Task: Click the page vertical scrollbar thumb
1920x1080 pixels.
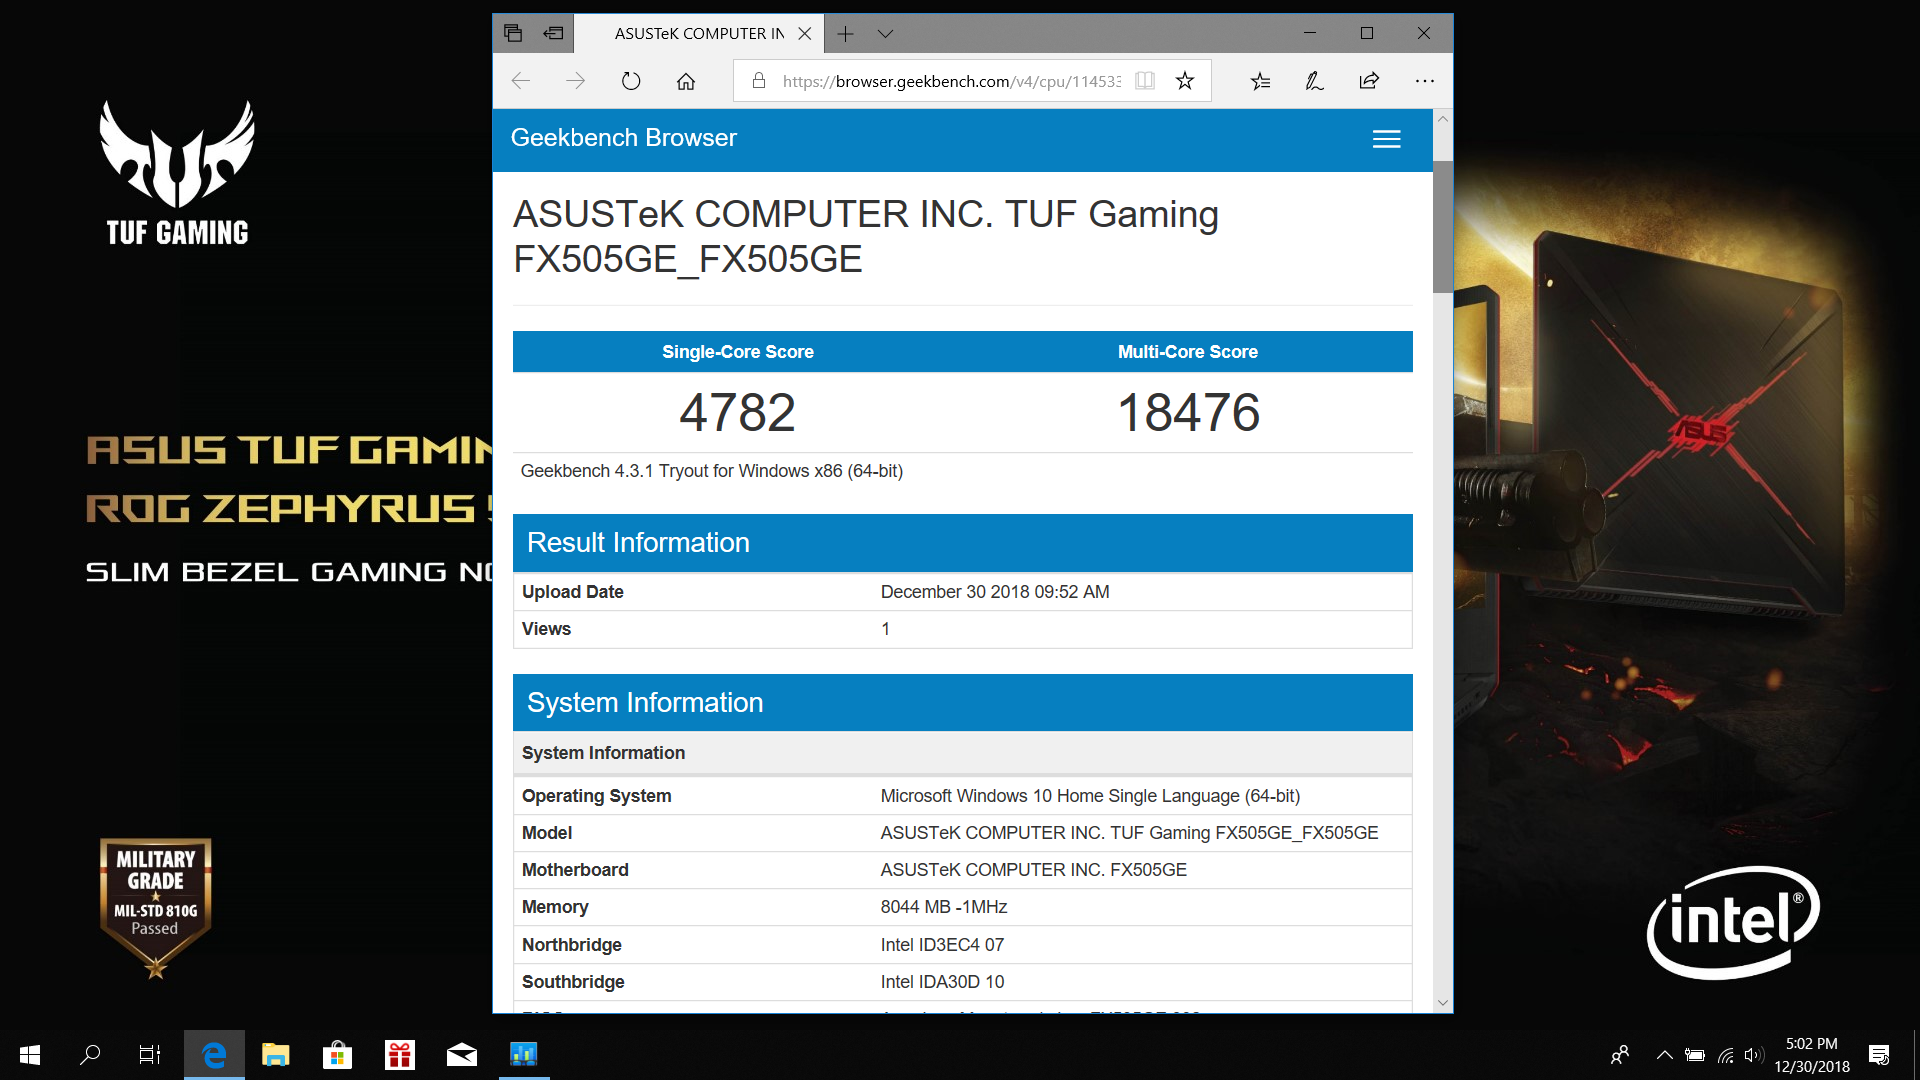Action: tap(1442, 227)
